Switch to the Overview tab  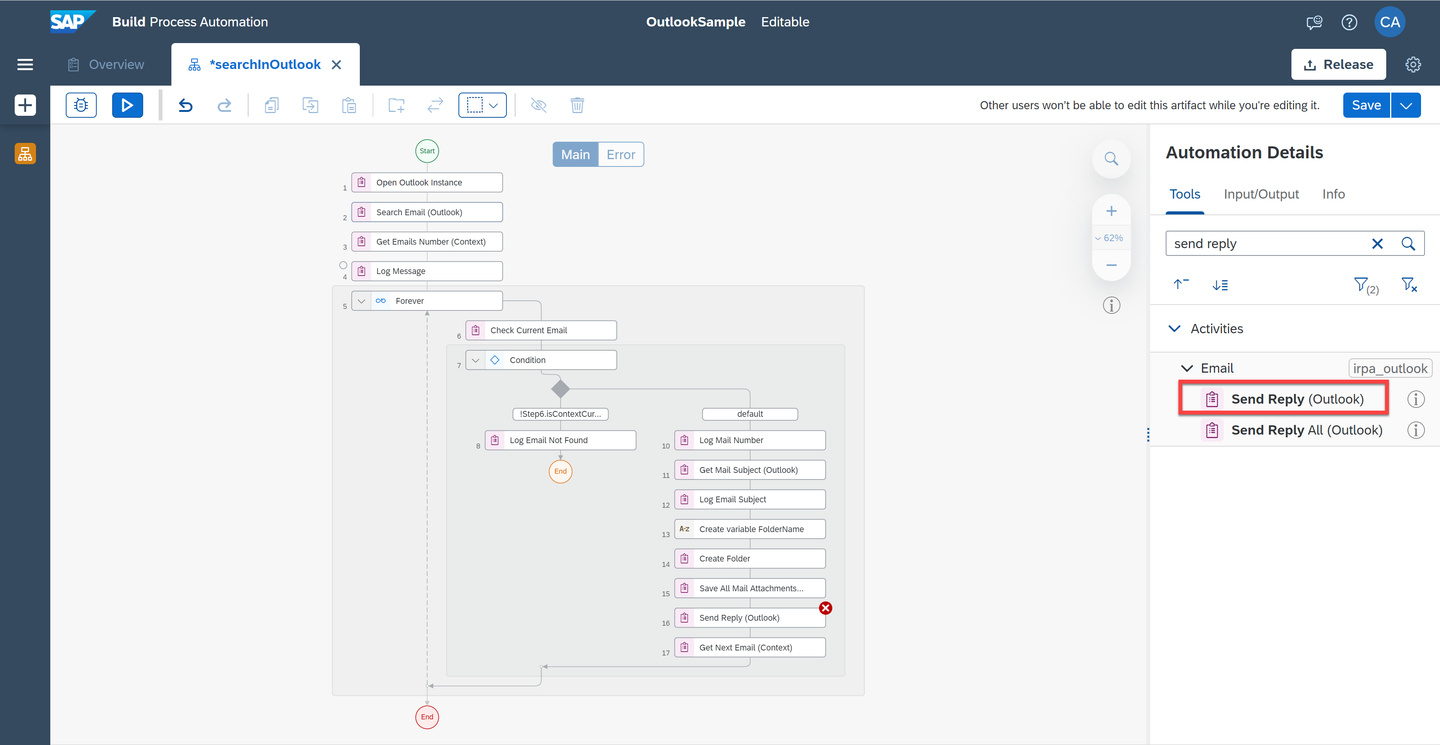click(105, 65)
